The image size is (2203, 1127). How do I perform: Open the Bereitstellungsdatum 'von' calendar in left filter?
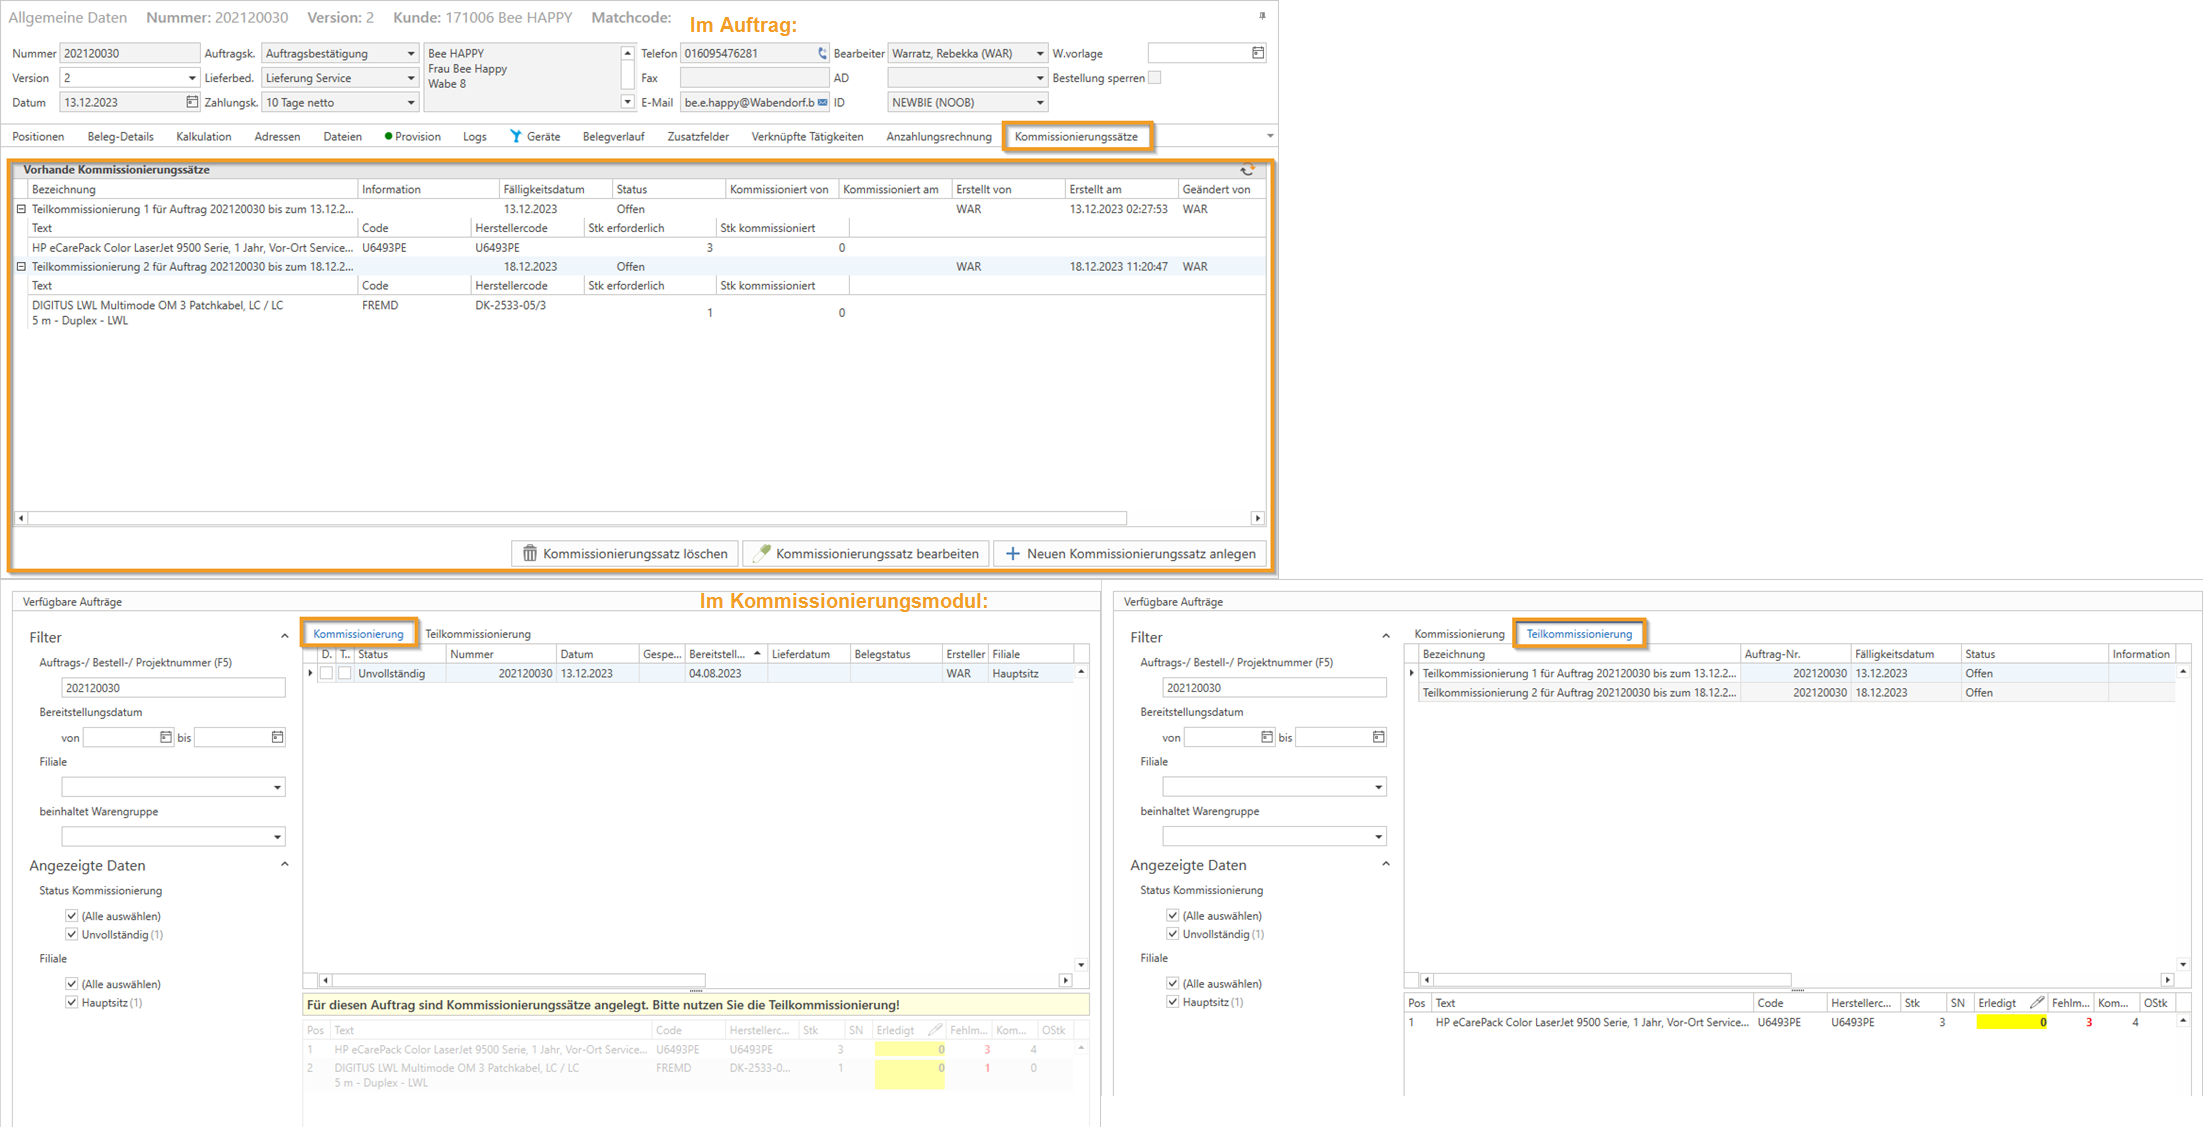[166, 737]
